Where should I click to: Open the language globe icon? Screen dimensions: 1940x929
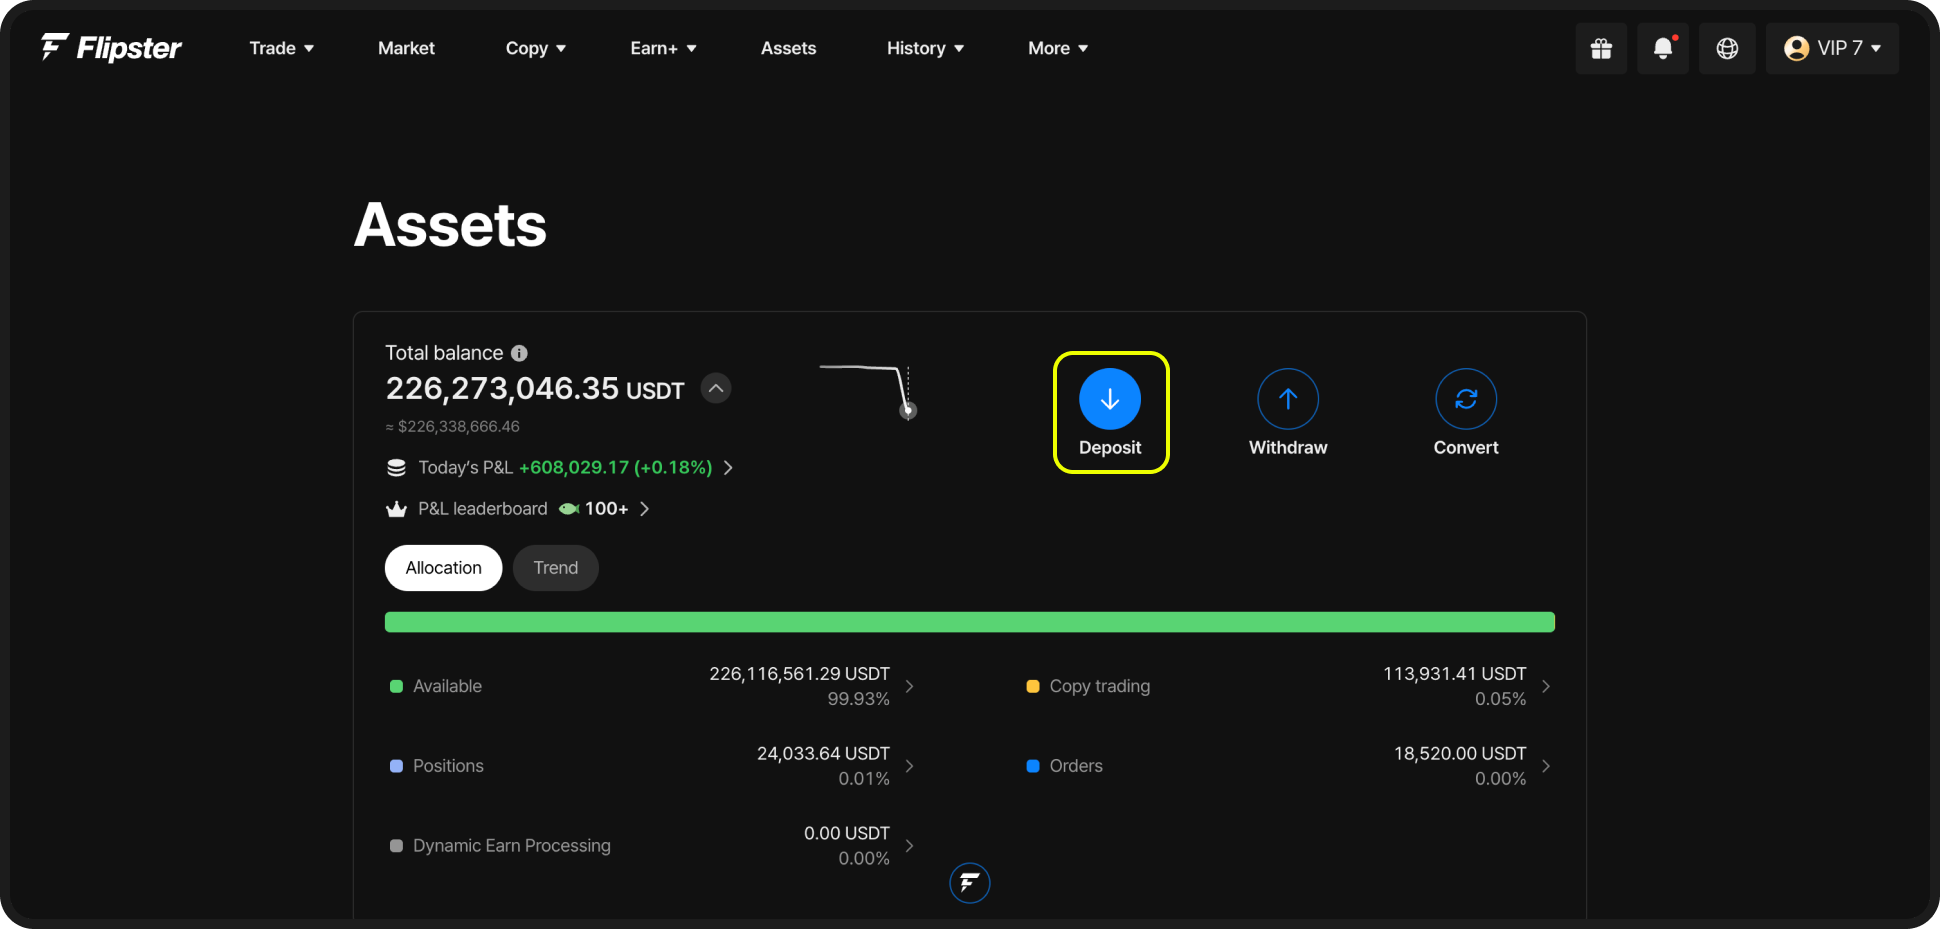pyautogui.click(x=1727, y=48)
